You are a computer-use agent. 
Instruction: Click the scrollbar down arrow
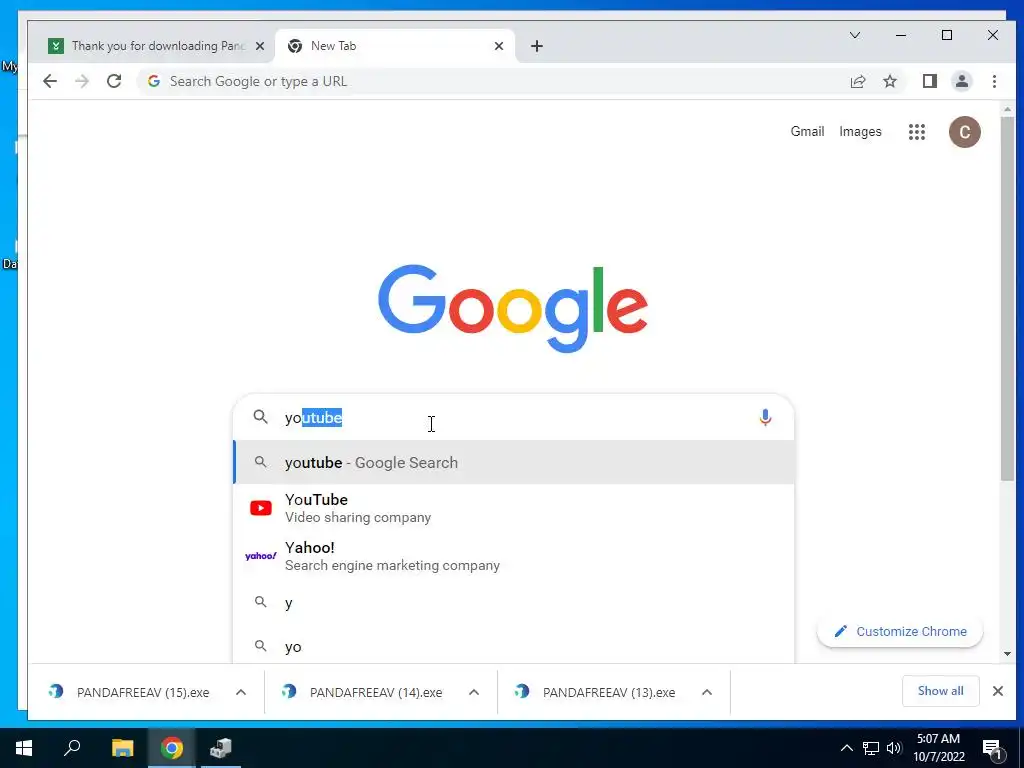pyautogui.click(x=1007, y=654)
